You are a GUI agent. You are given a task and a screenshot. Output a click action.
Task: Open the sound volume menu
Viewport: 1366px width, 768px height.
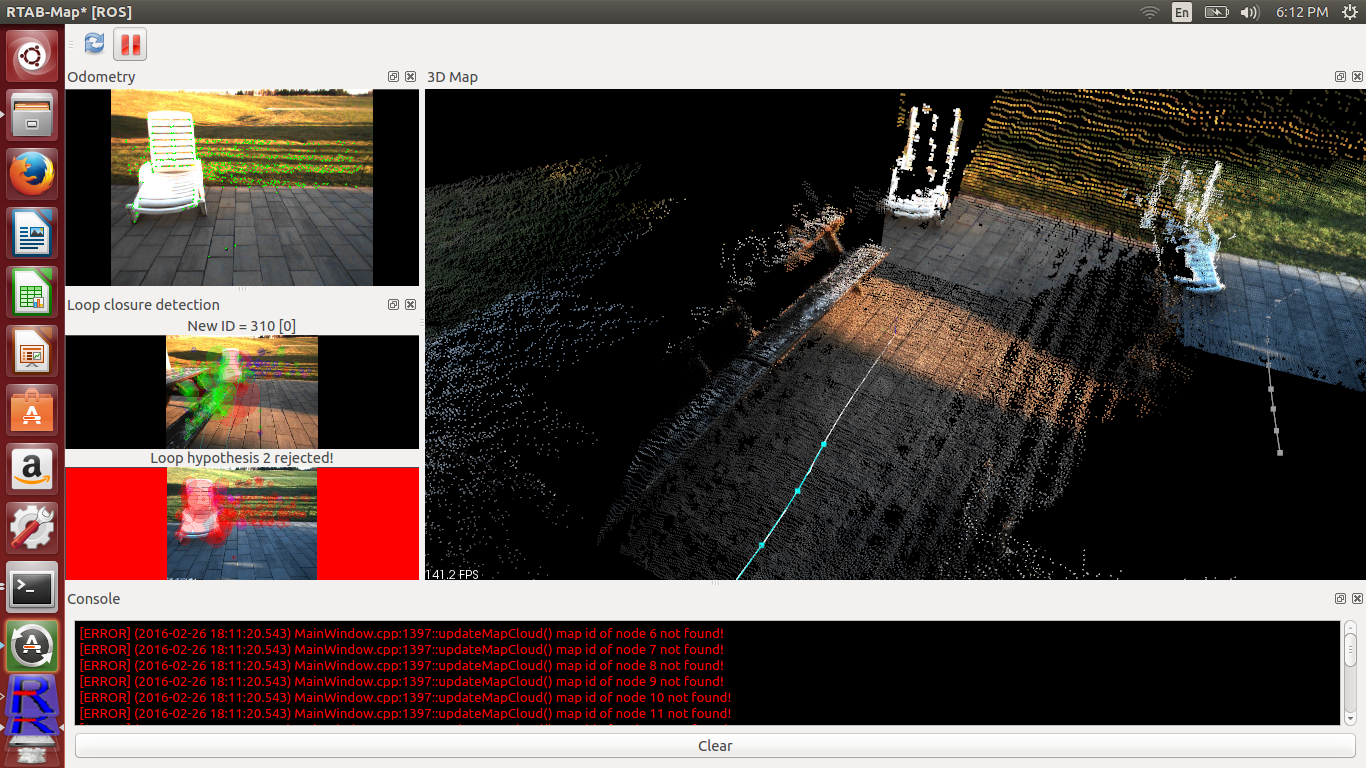click(x=1249, y=12)
